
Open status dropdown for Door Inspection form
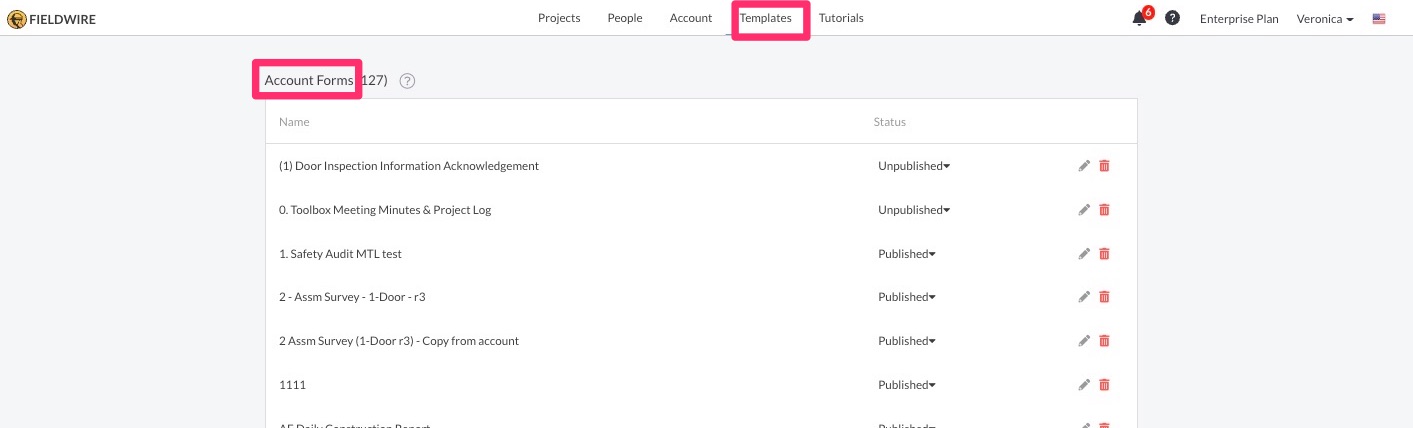click(913, 166)
